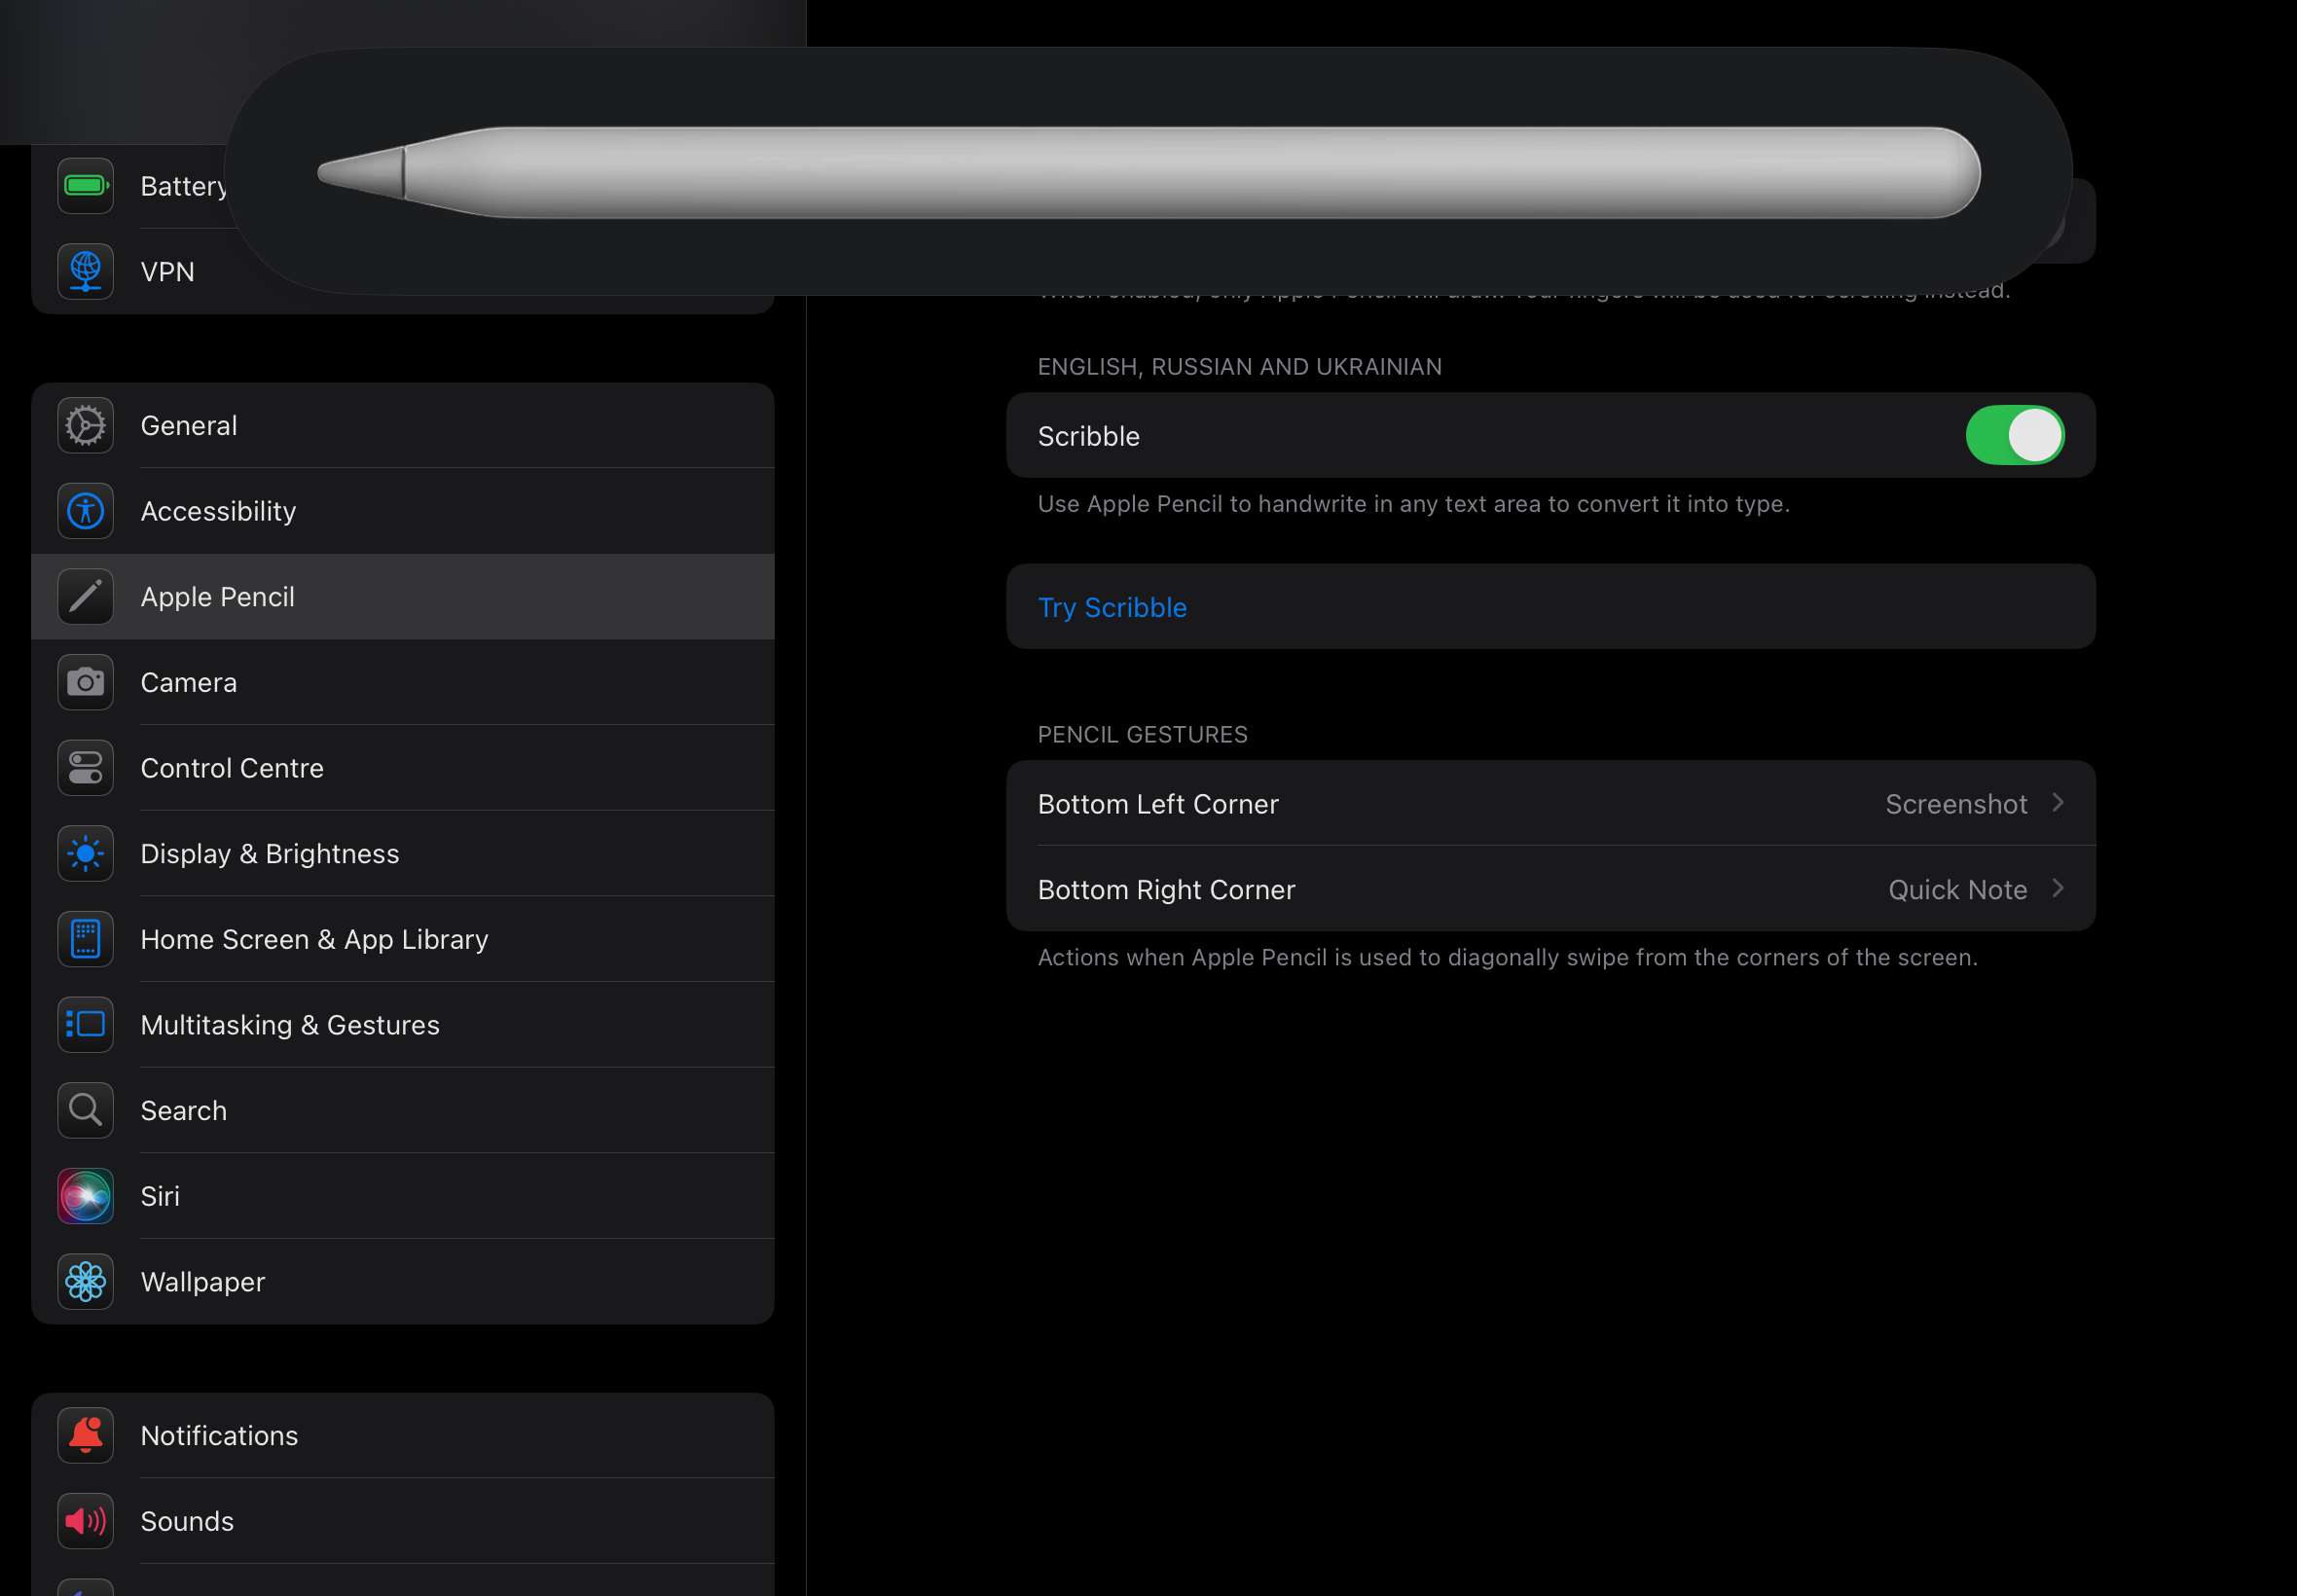
Task: Click the Accessibility icon
Action: 85,511
